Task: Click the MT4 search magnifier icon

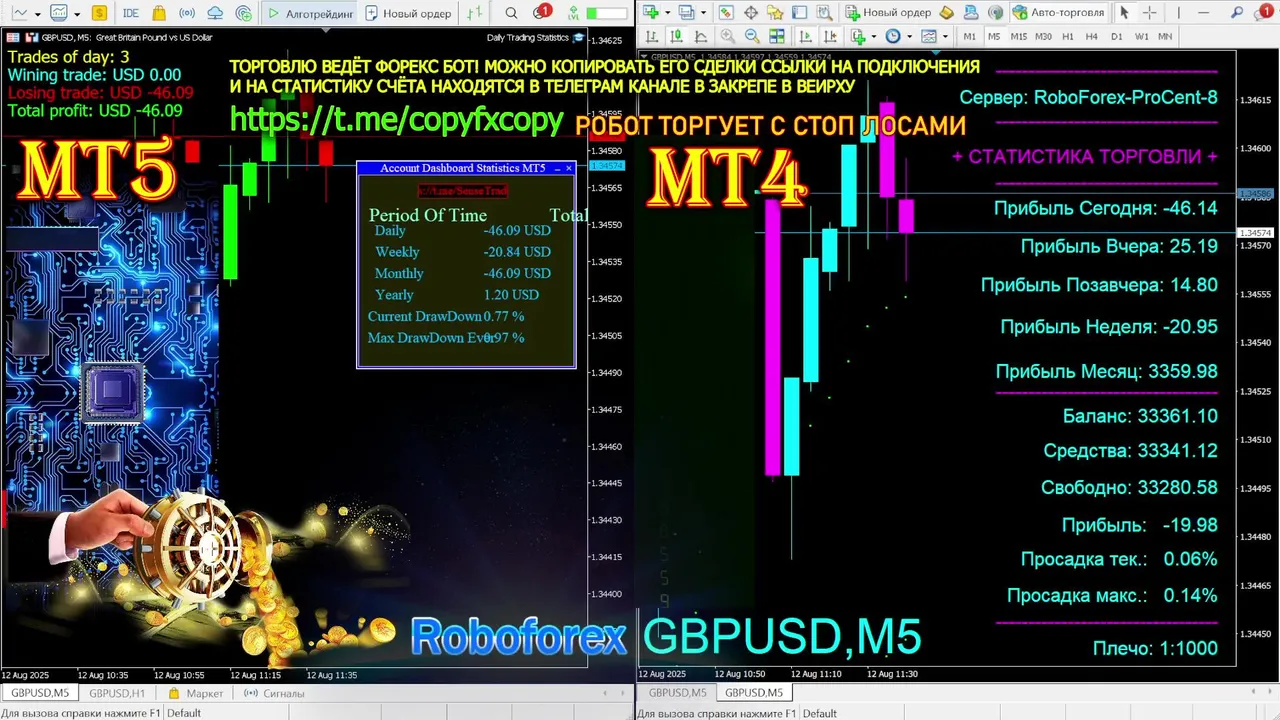Action: click(1237, 12)
